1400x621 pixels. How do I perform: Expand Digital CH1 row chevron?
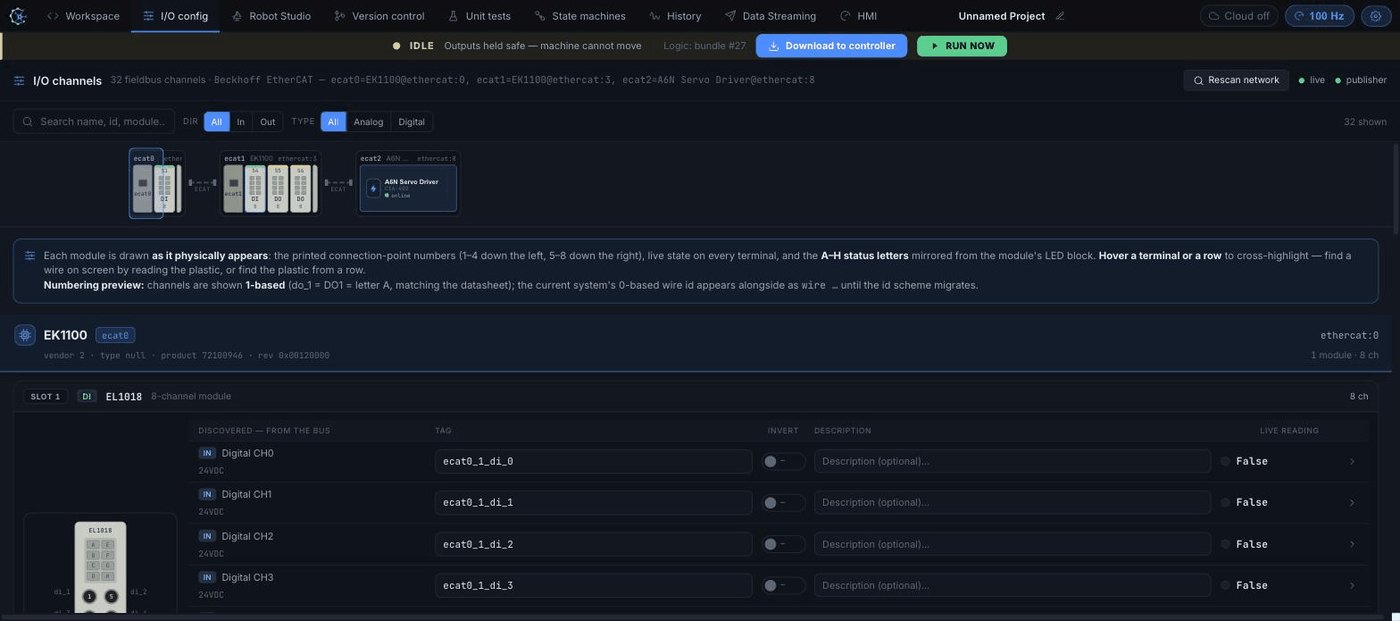click(x=1352, y=502)
